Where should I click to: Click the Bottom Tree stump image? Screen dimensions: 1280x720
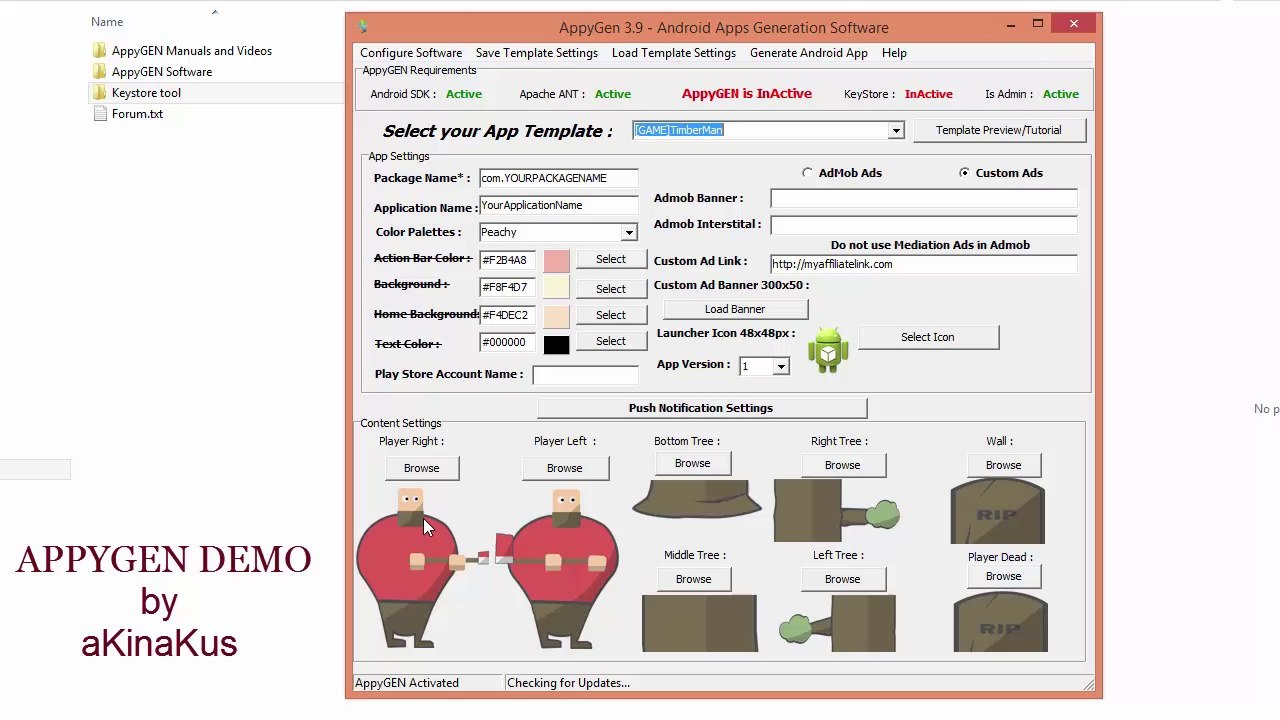tap(696, 499)
